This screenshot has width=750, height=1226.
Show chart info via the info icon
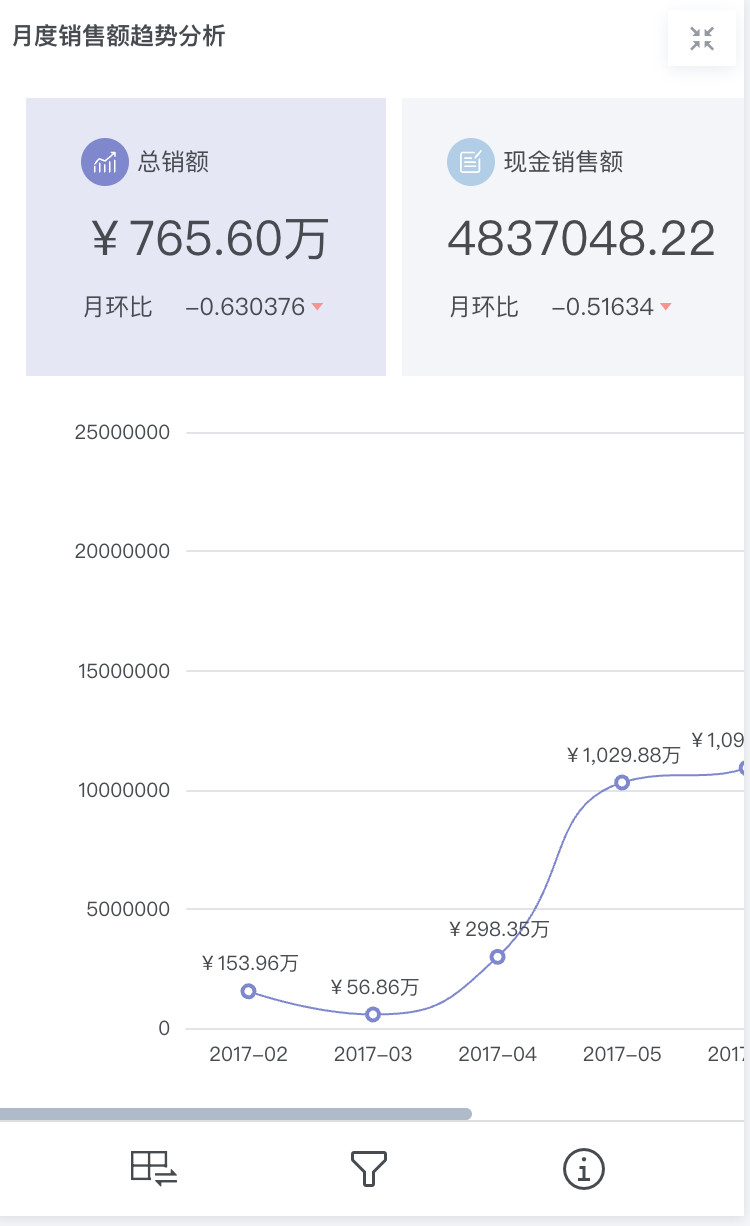pos(584,1168)
